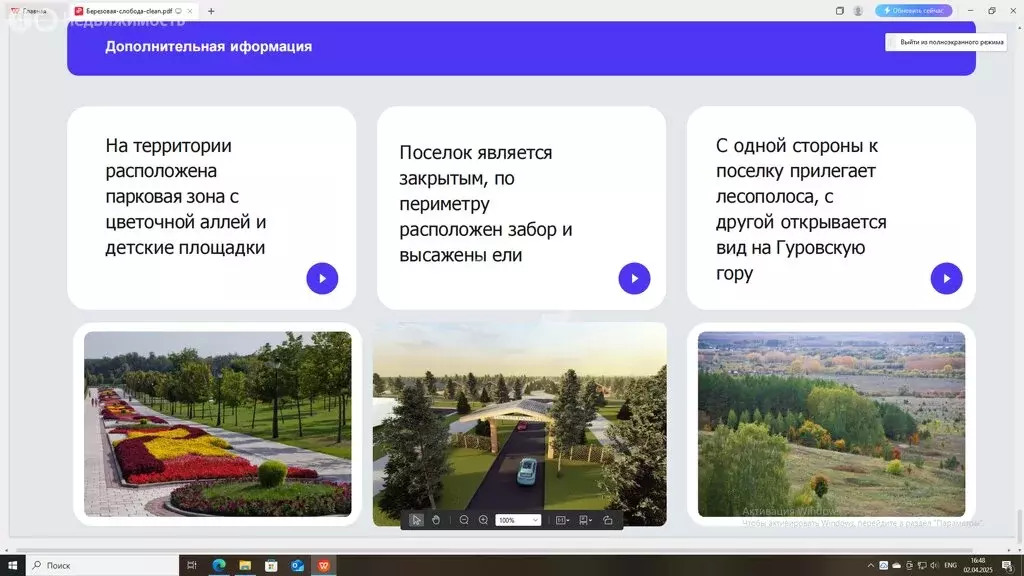The width and height of the screenshot is (1024, 576).
Task: Open the page layout dropdown in PDF toolbar
Action: pos(562,519)
